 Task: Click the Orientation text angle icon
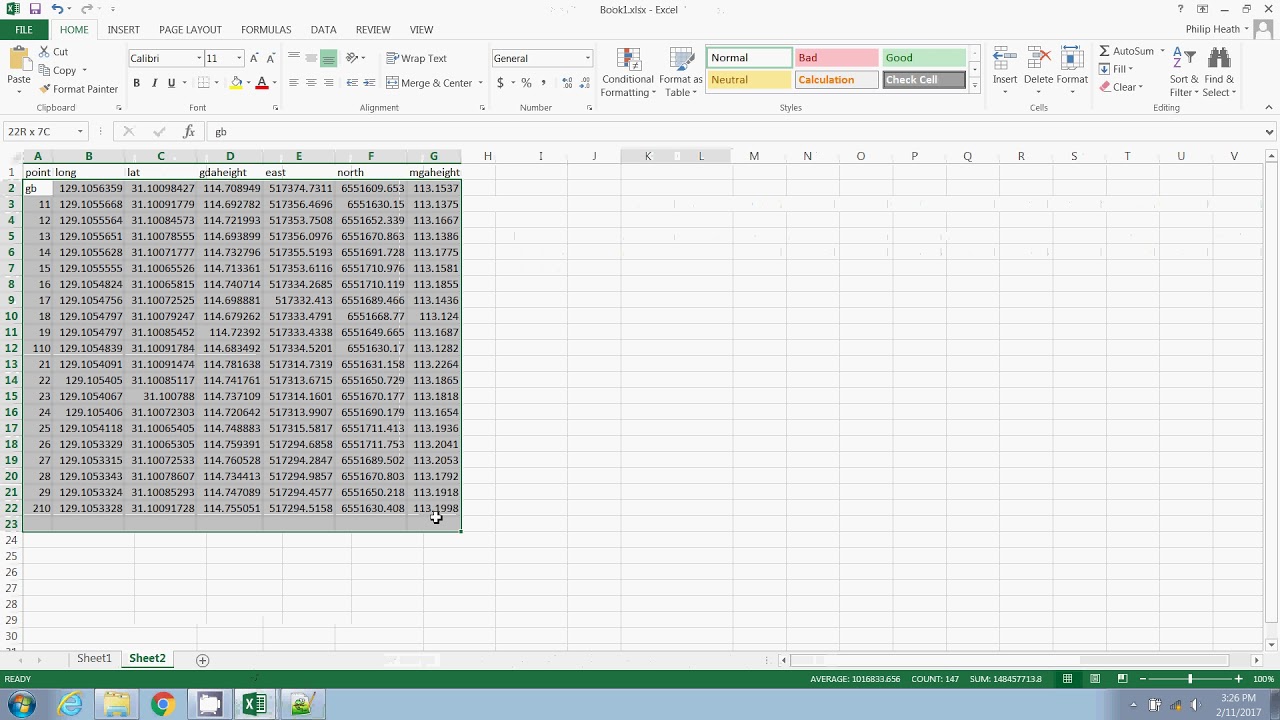pos(352,58)
